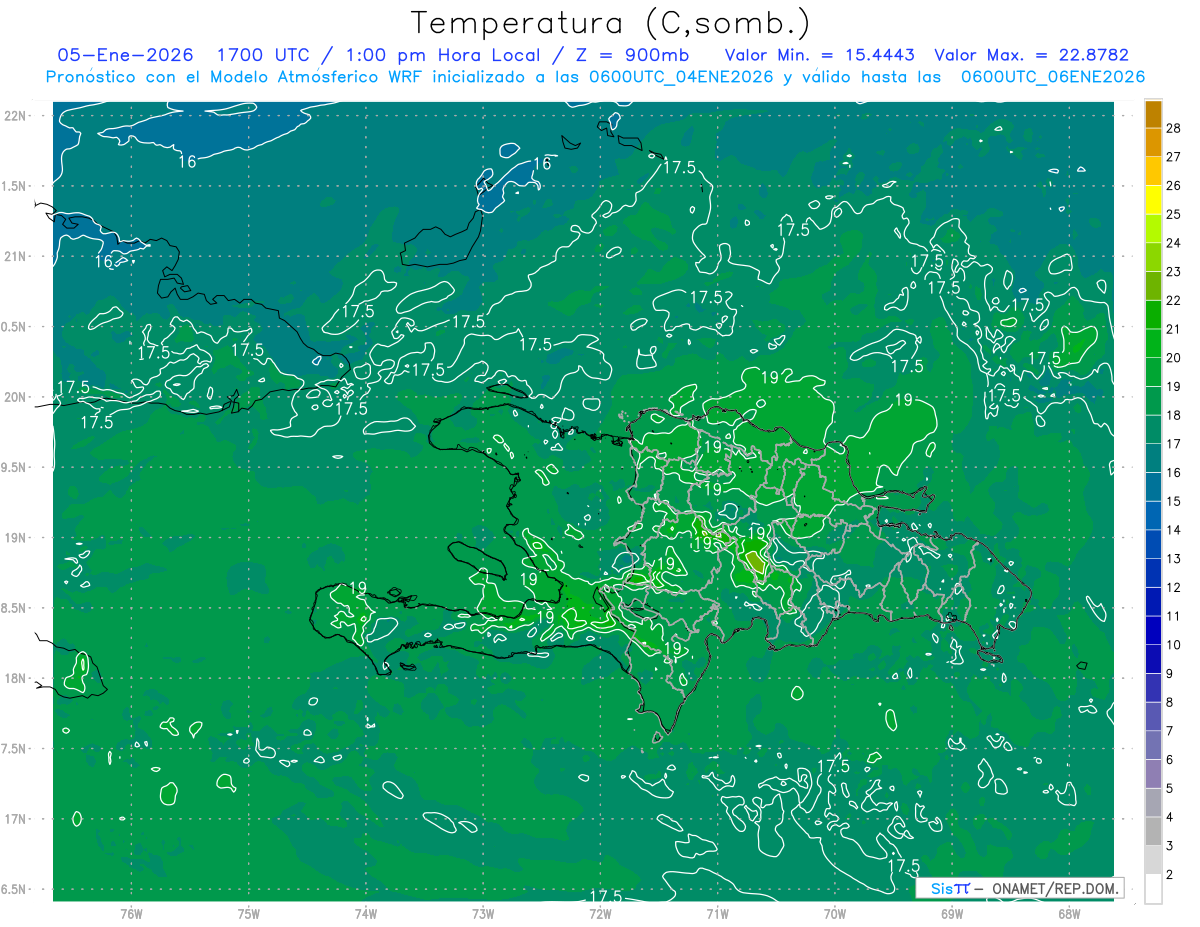This screenshot has width=1200, height=927.
Task: Pick the dark orange swatch above 28
Action: (x=1153, y=115)
